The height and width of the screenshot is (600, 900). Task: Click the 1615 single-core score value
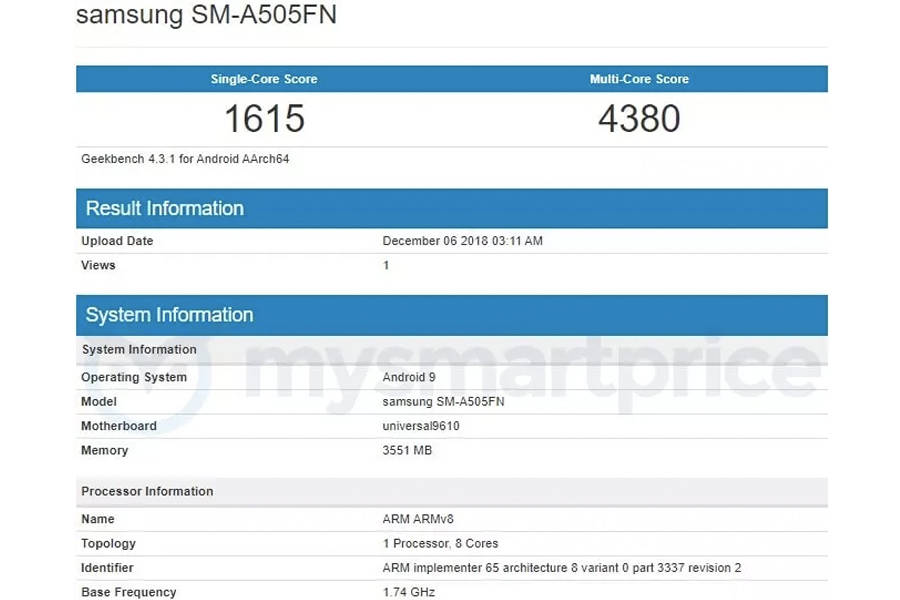pos(263,119)
